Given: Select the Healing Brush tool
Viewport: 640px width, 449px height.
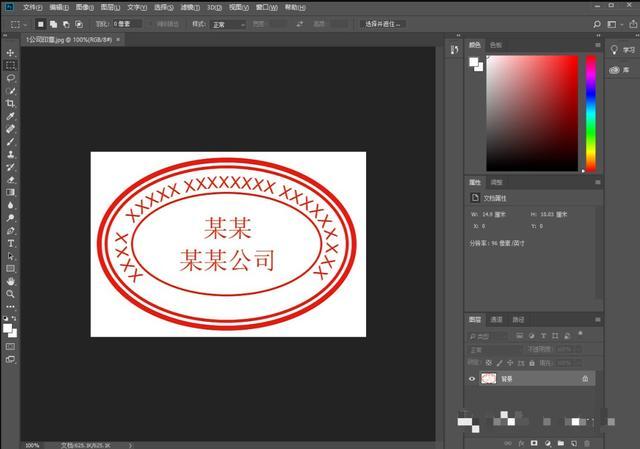Looking at the screenshot, I should point(11,129).
